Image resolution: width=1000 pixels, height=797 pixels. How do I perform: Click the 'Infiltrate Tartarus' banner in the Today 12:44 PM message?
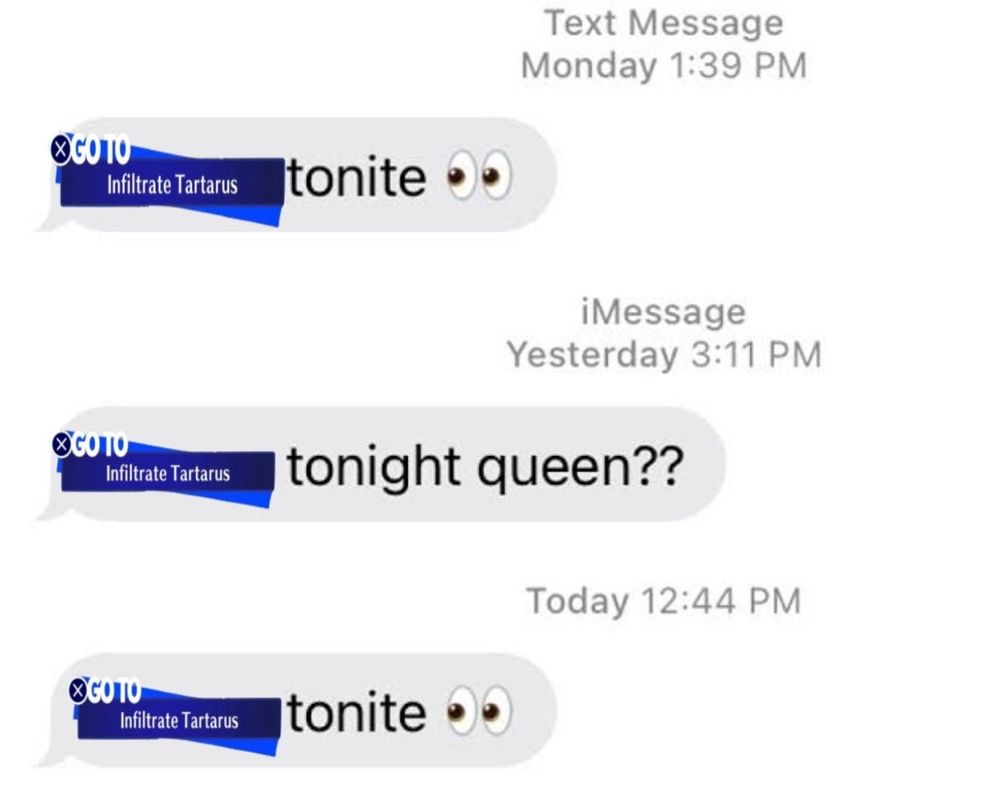tap(179, 720)
